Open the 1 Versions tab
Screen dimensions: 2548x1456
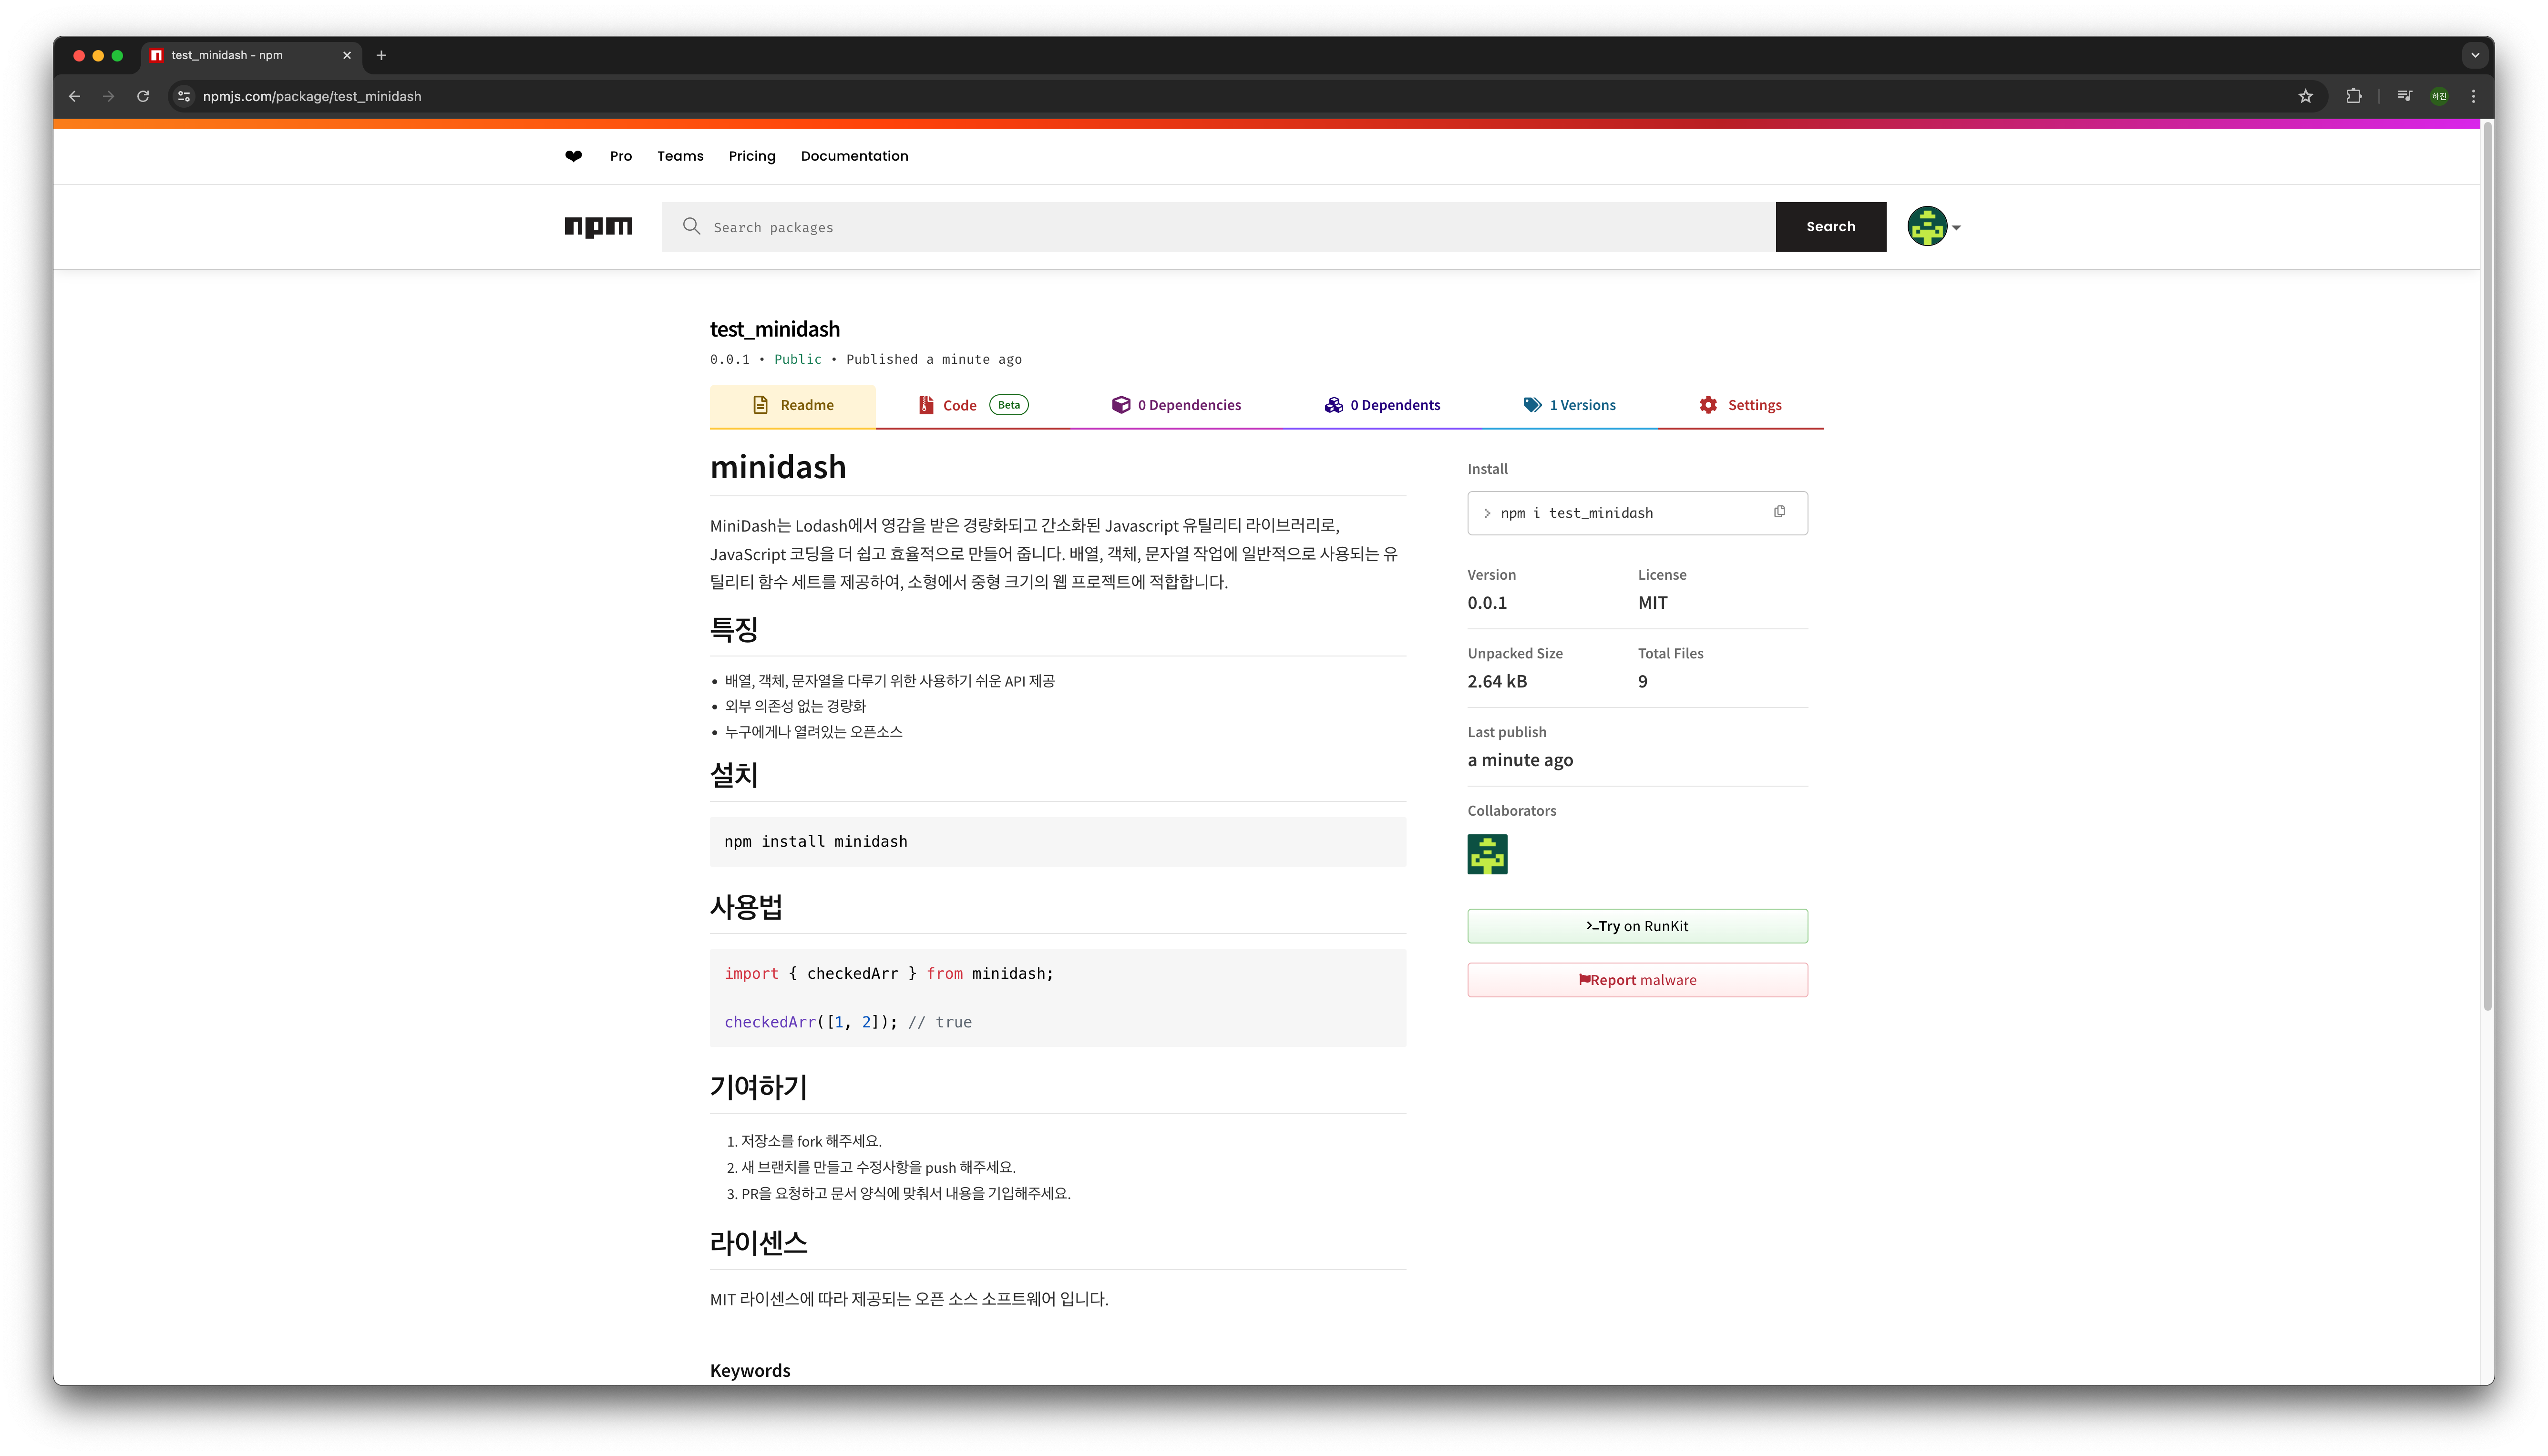(1569, 406)
